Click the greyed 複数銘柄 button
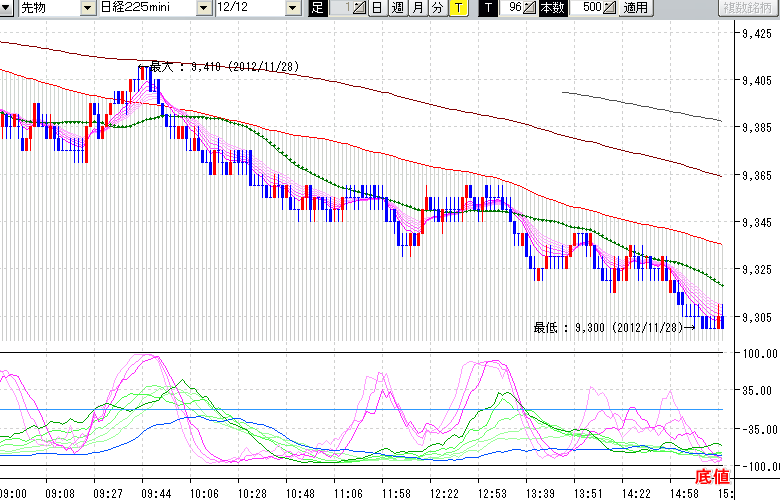Image resolution: width=780 pixels, height=500 pixels. pos(747,8)
